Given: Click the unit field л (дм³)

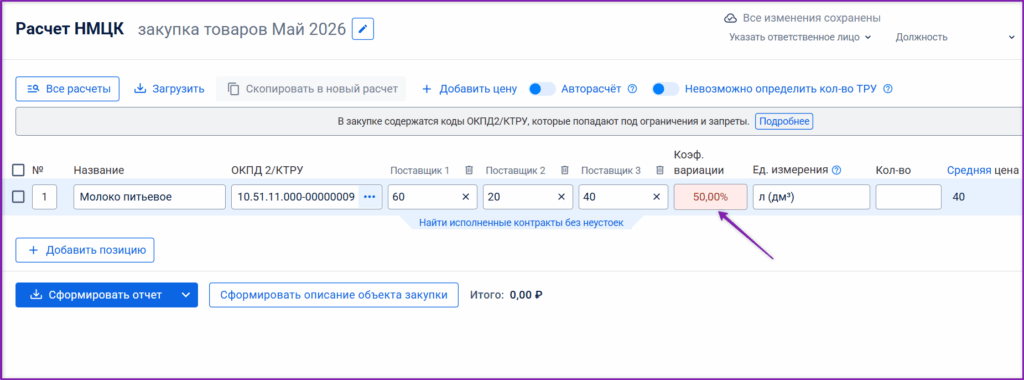Looking at the screenshot, I should [811, 197].
